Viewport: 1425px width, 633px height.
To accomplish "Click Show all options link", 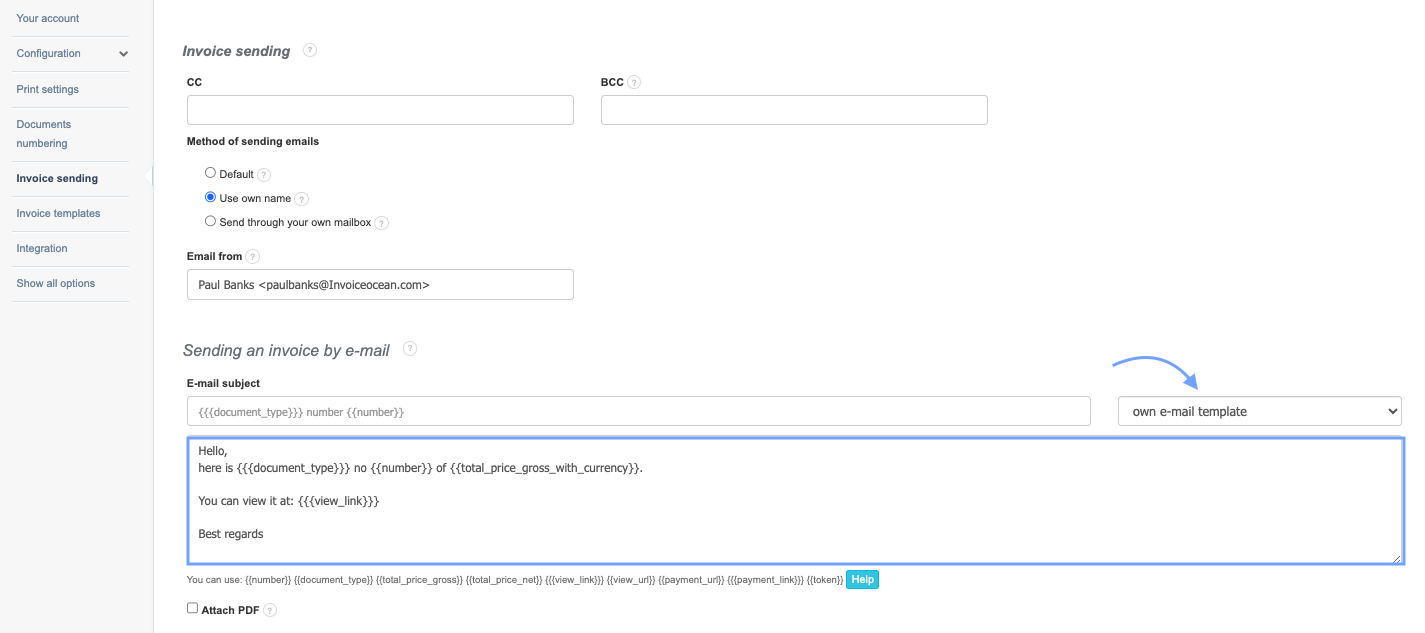I will (56, 283).
